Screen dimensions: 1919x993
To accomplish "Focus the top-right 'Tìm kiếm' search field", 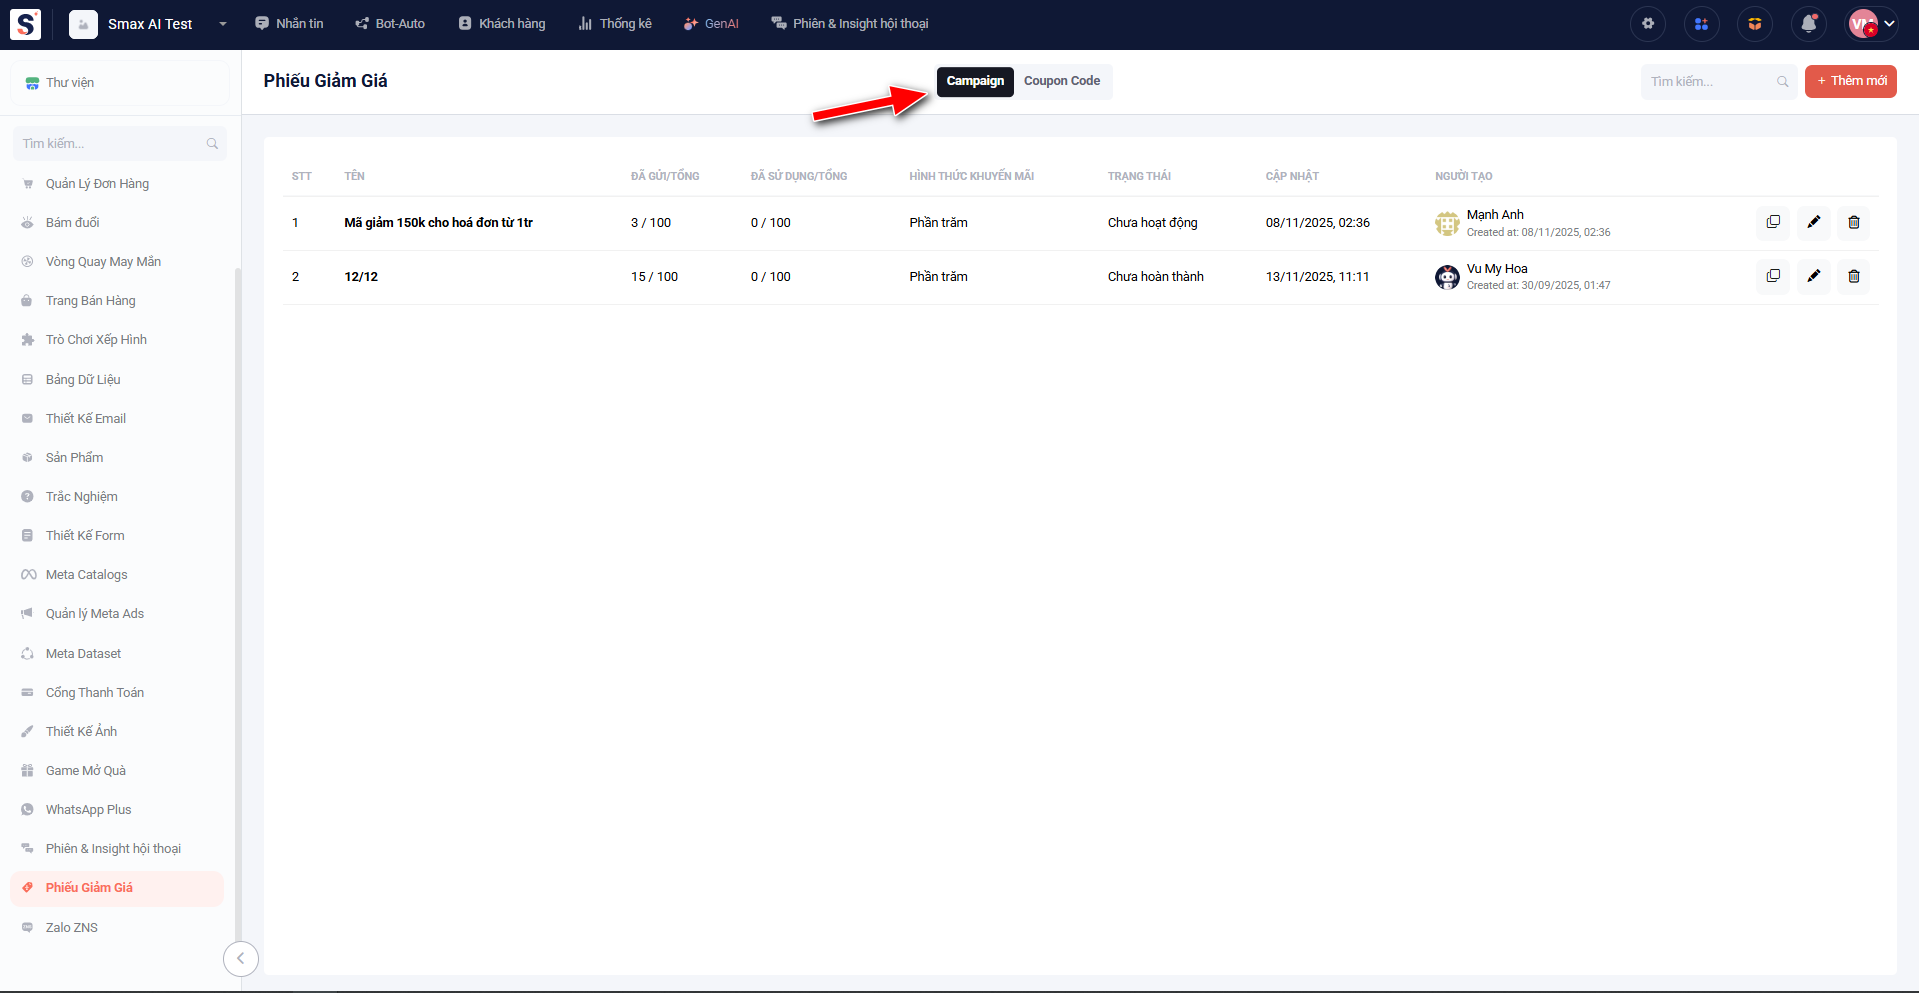I will tap(1710, 82).
